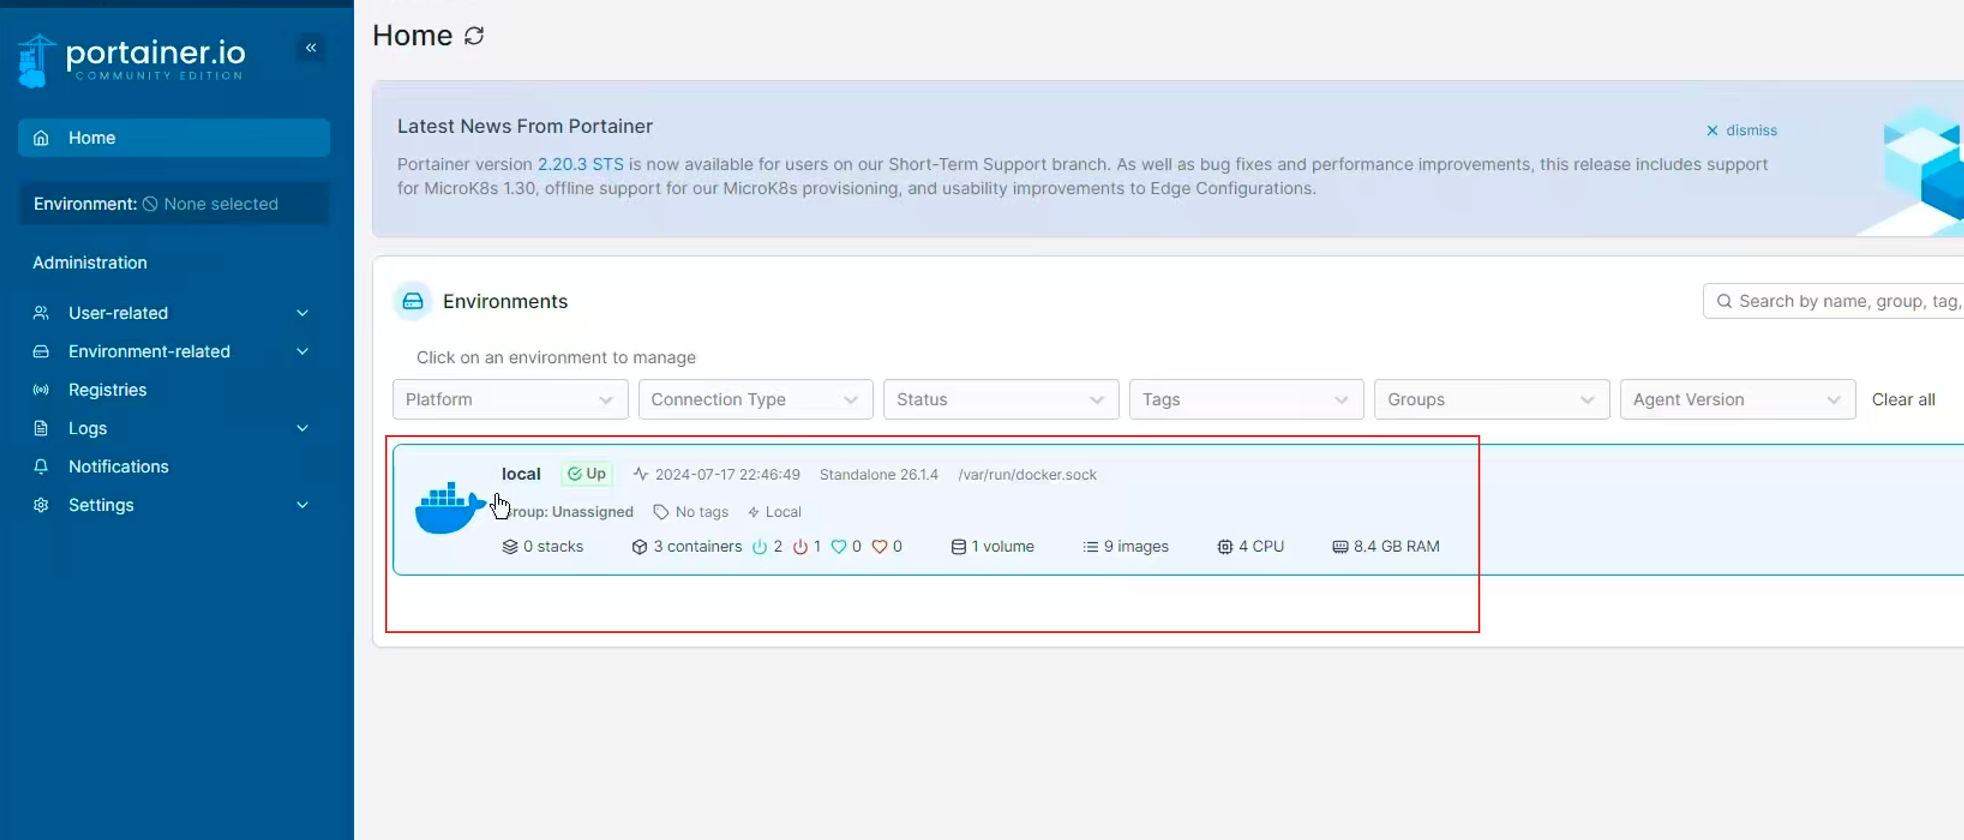
Task: Open the Status filter dropdown
Action: point(1001,399)
